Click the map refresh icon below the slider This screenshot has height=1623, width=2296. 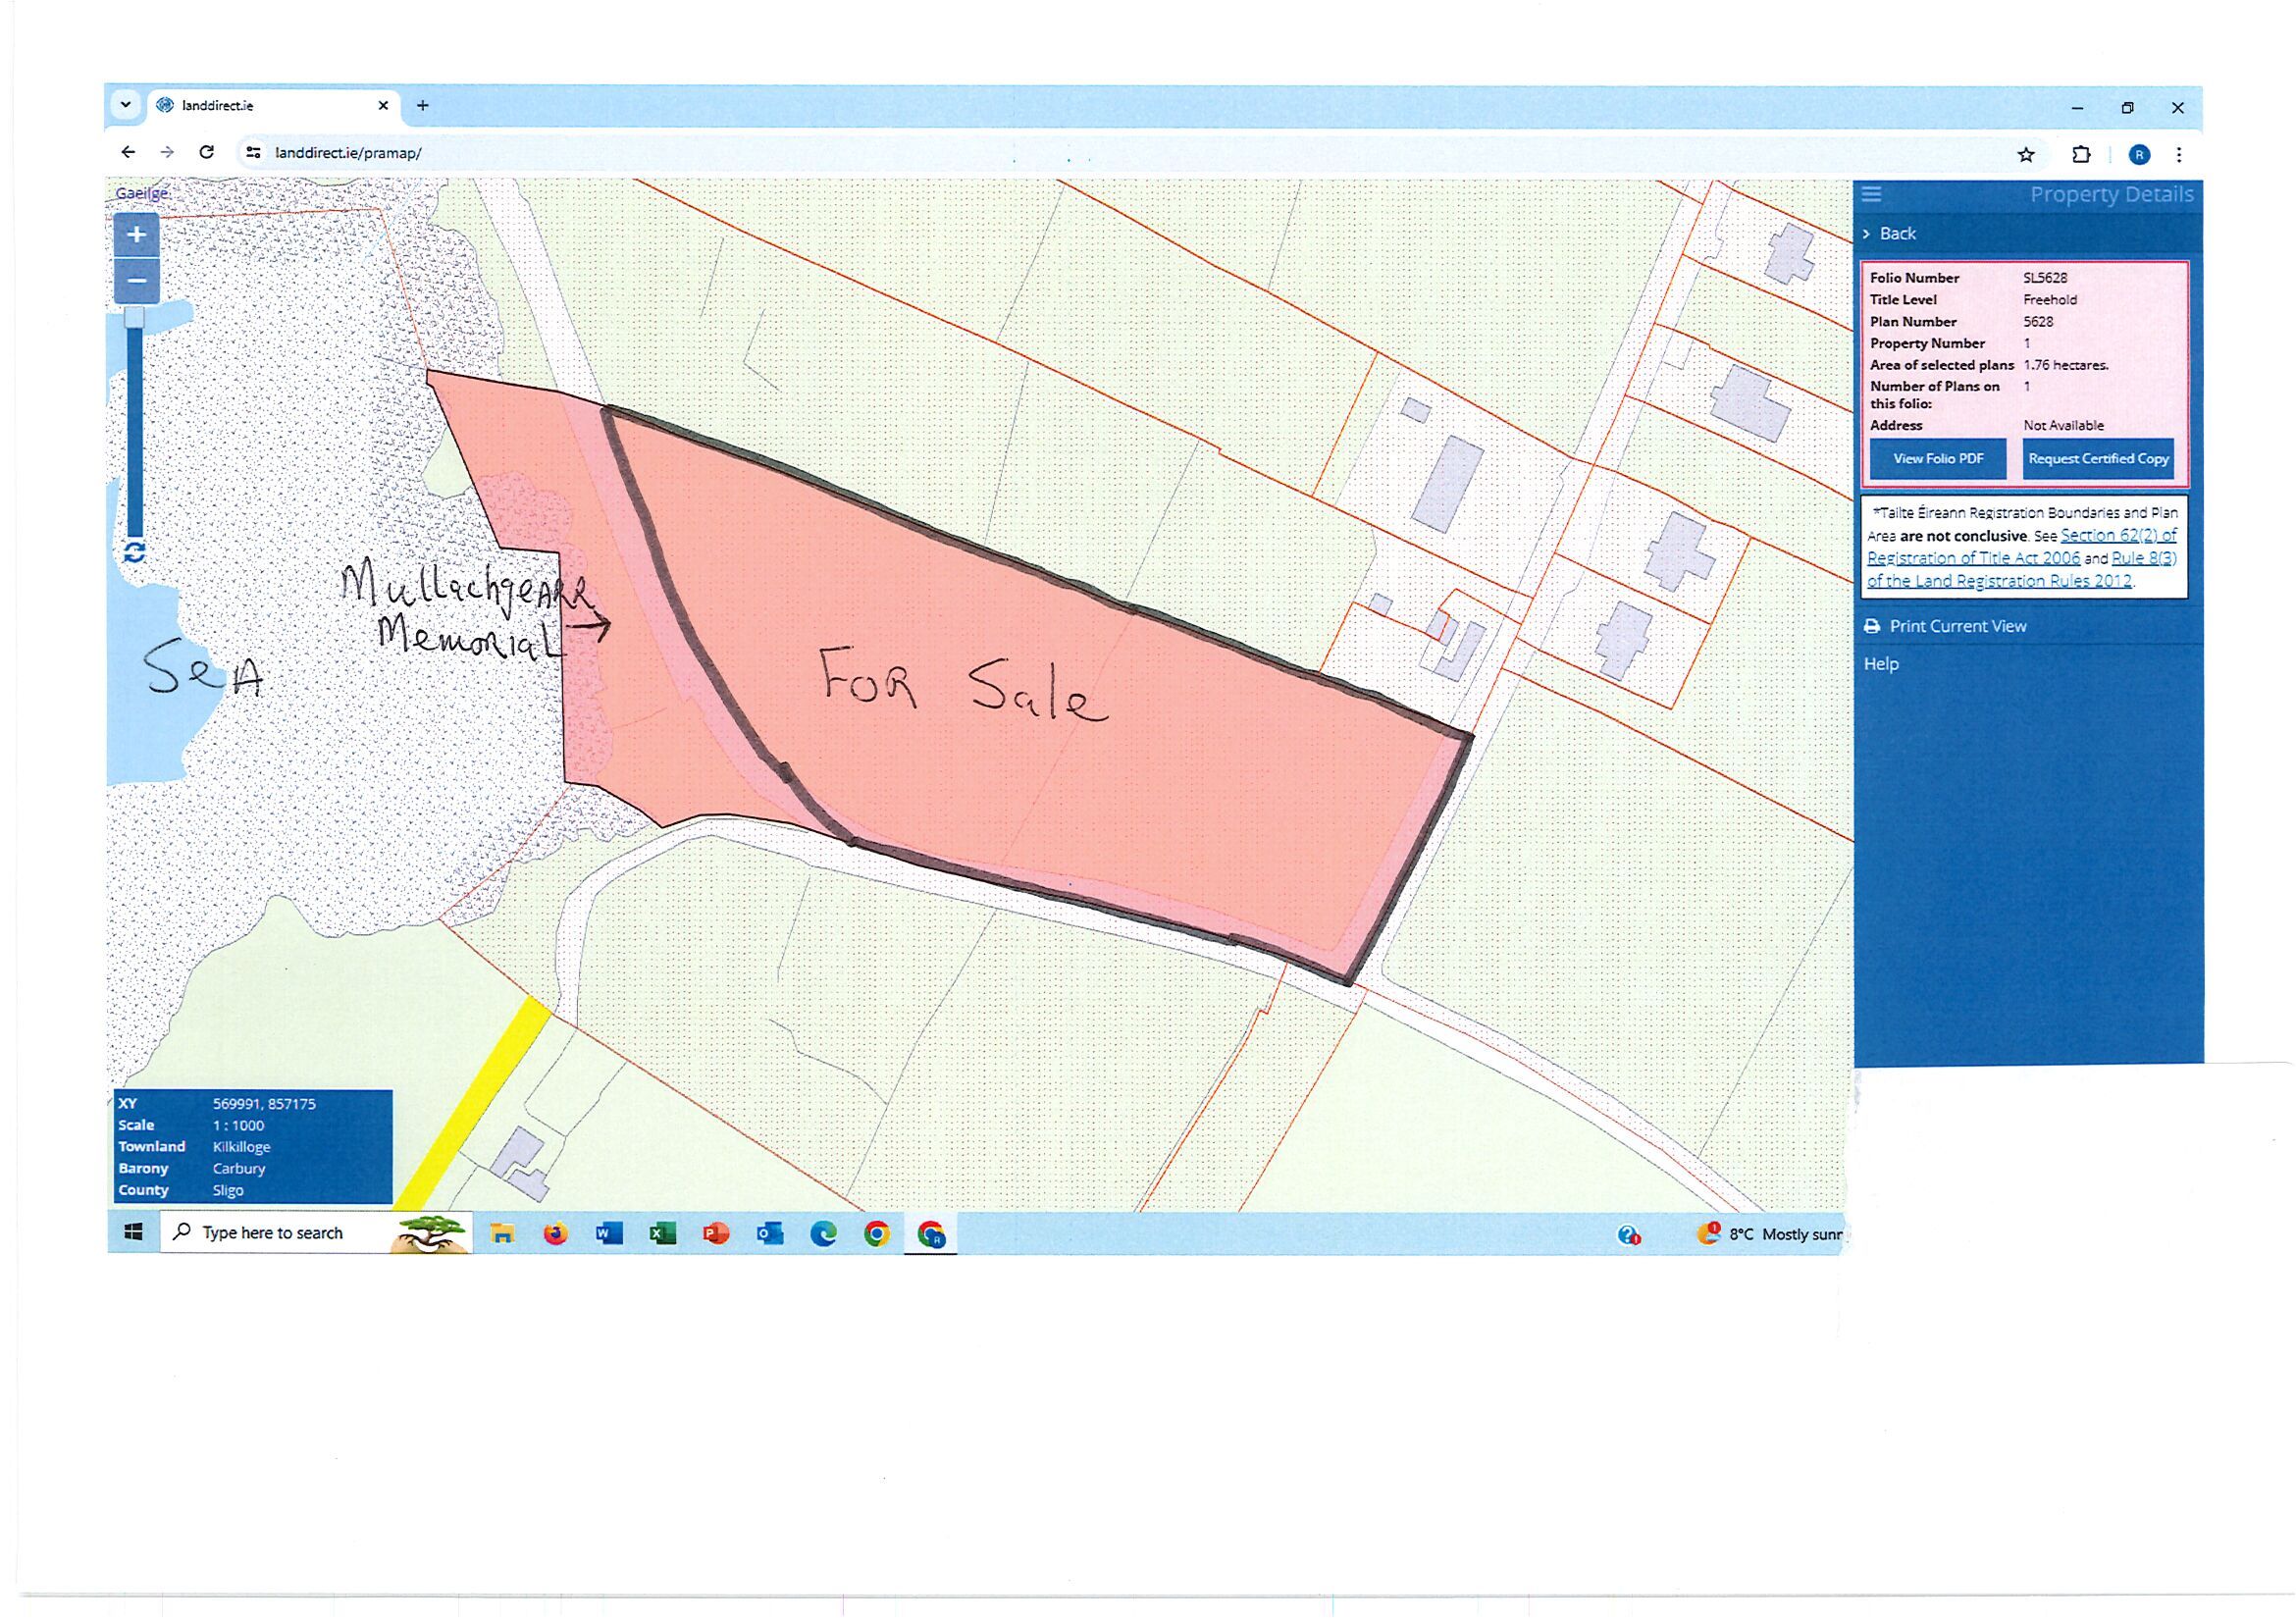135,552
